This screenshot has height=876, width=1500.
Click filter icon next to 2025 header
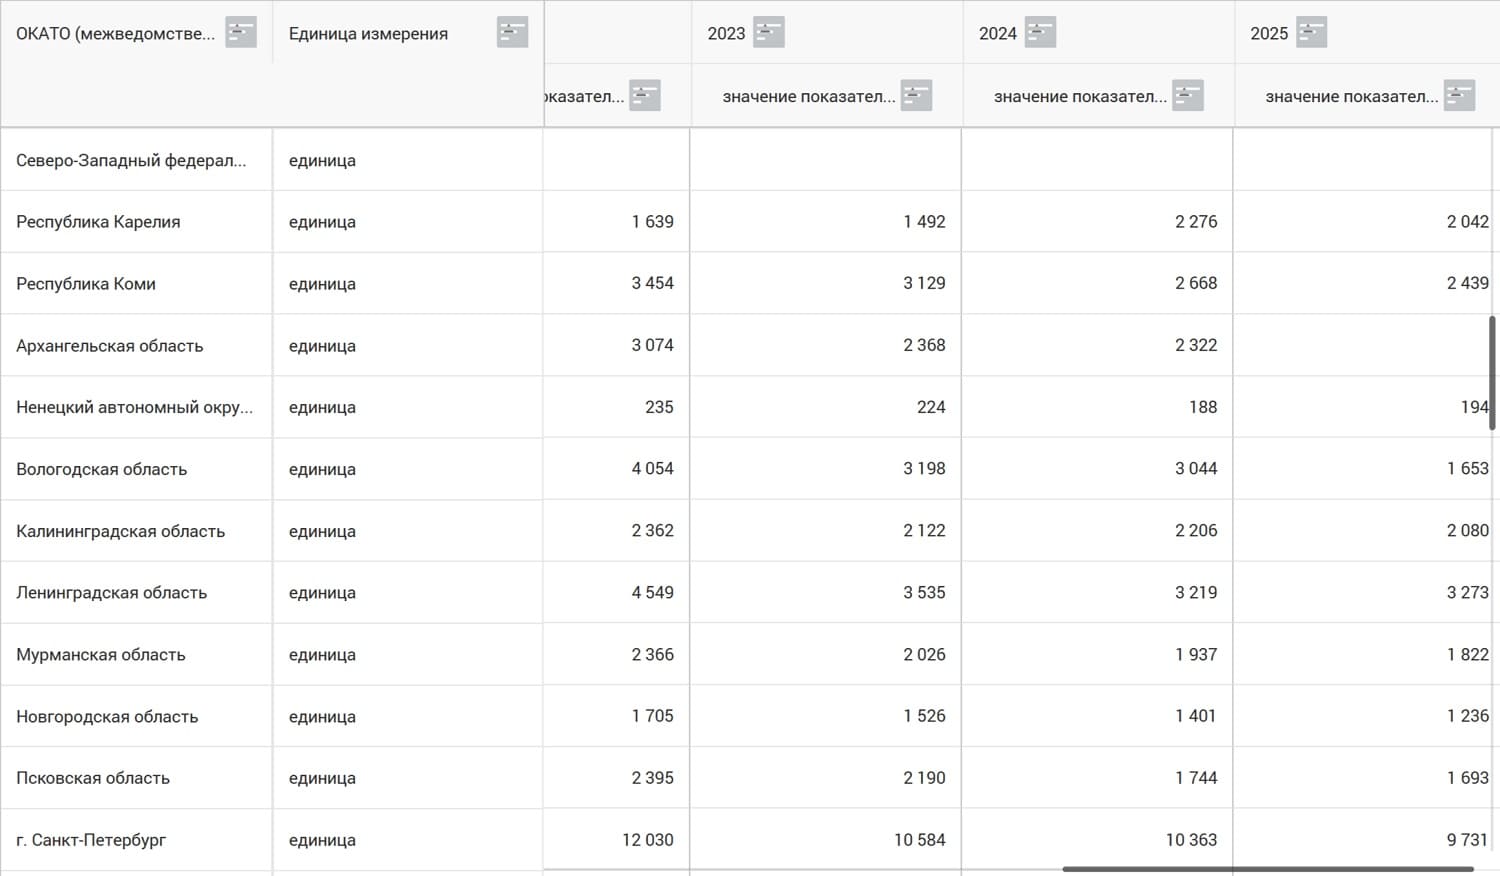pyautogui.click(x=1311, y=33)
